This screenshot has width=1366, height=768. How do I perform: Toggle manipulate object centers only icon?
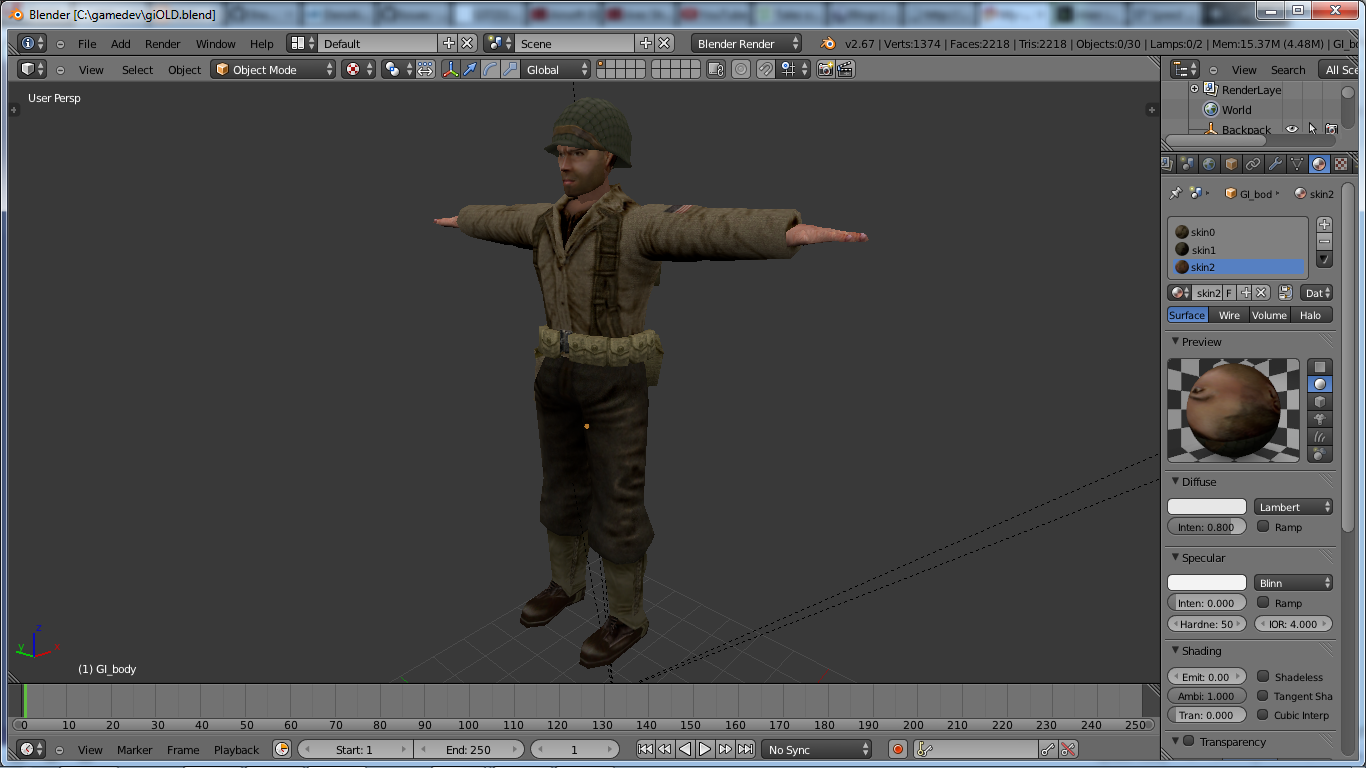[425, 69]
